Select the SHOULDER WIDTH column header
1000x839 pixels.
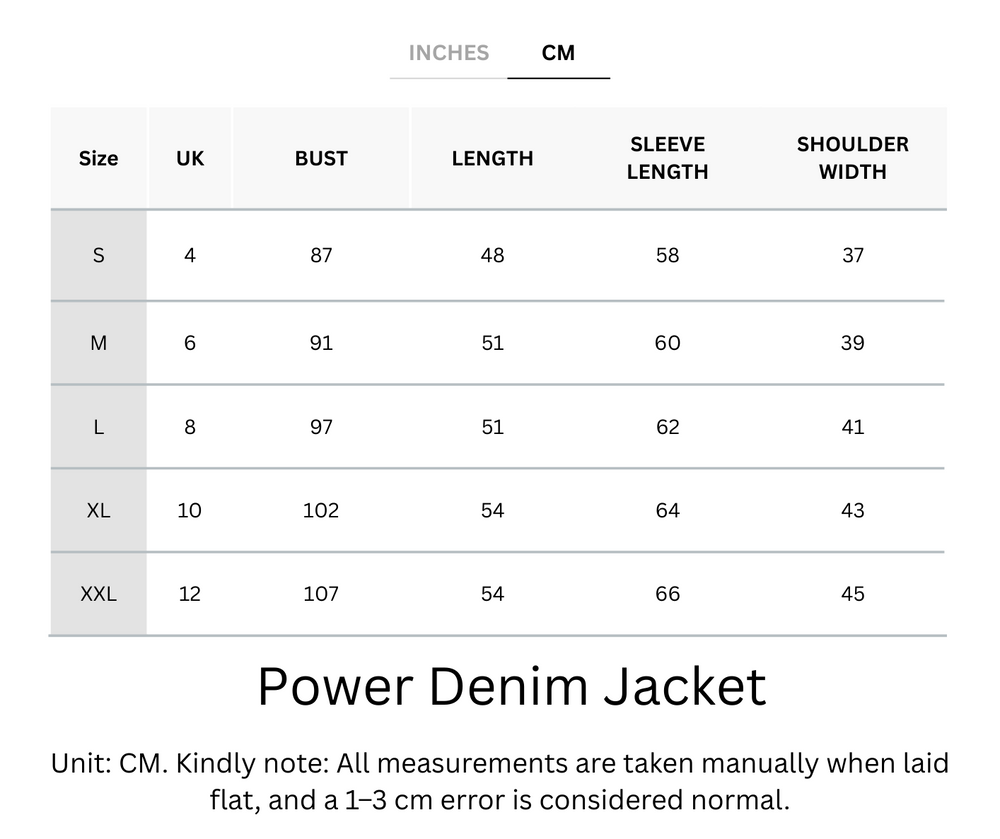853,158
